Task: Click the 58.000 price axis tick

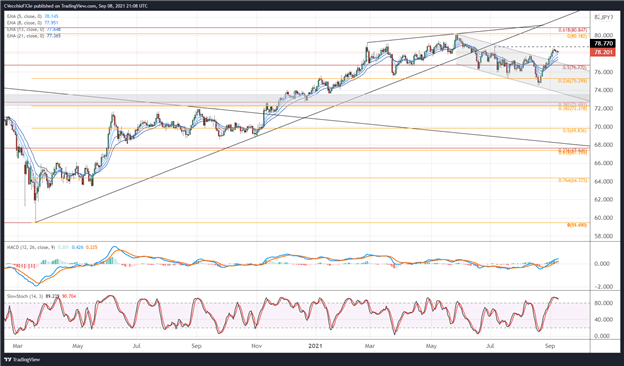Action: [x=603, y=236]
